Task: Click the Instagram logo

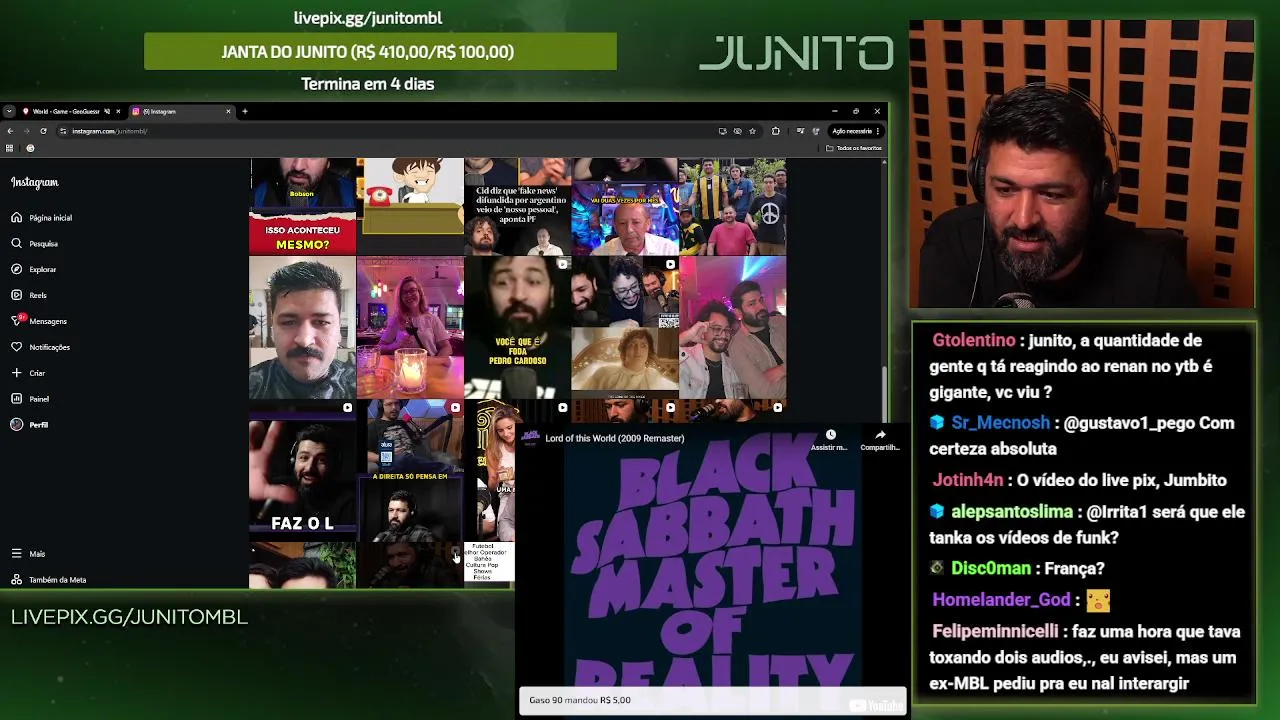Action: pyautogui.click(x=35, y=182)
